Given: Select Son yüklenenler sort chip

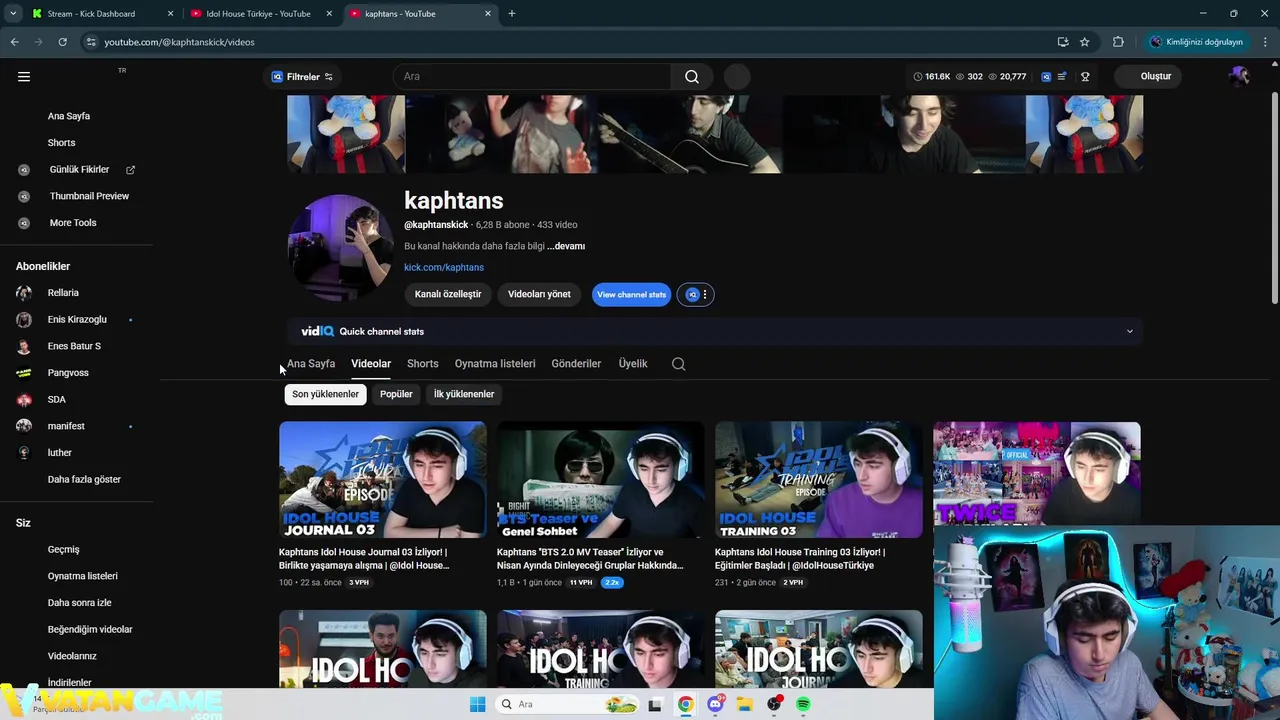Looking at the screenshot, I should click(325, 394).
